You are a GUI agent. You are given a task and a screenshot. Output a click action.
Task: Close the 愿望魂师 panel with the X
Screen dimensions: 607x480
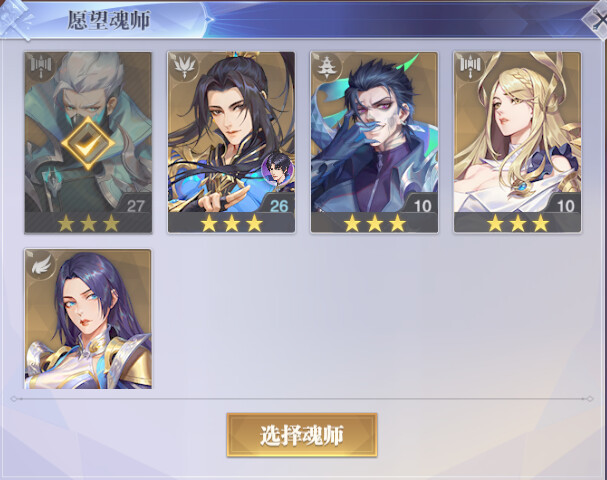597,19
